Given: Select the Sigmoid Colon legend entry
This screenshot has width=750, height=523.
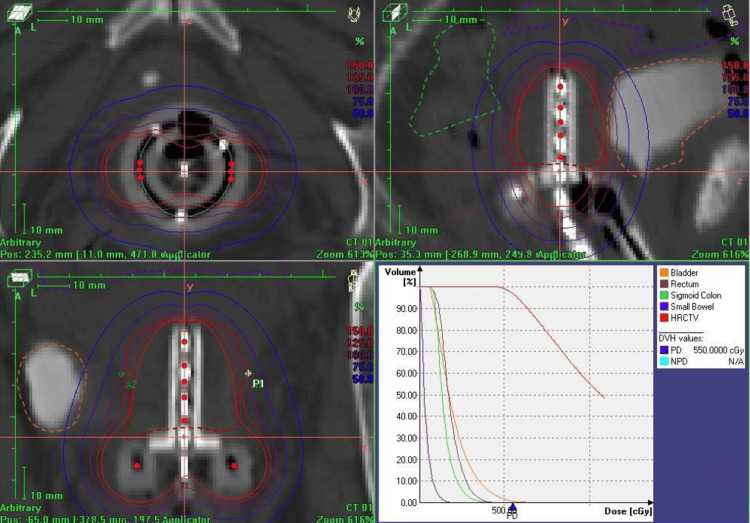Looking at the screenshot, I should point(690,296).
